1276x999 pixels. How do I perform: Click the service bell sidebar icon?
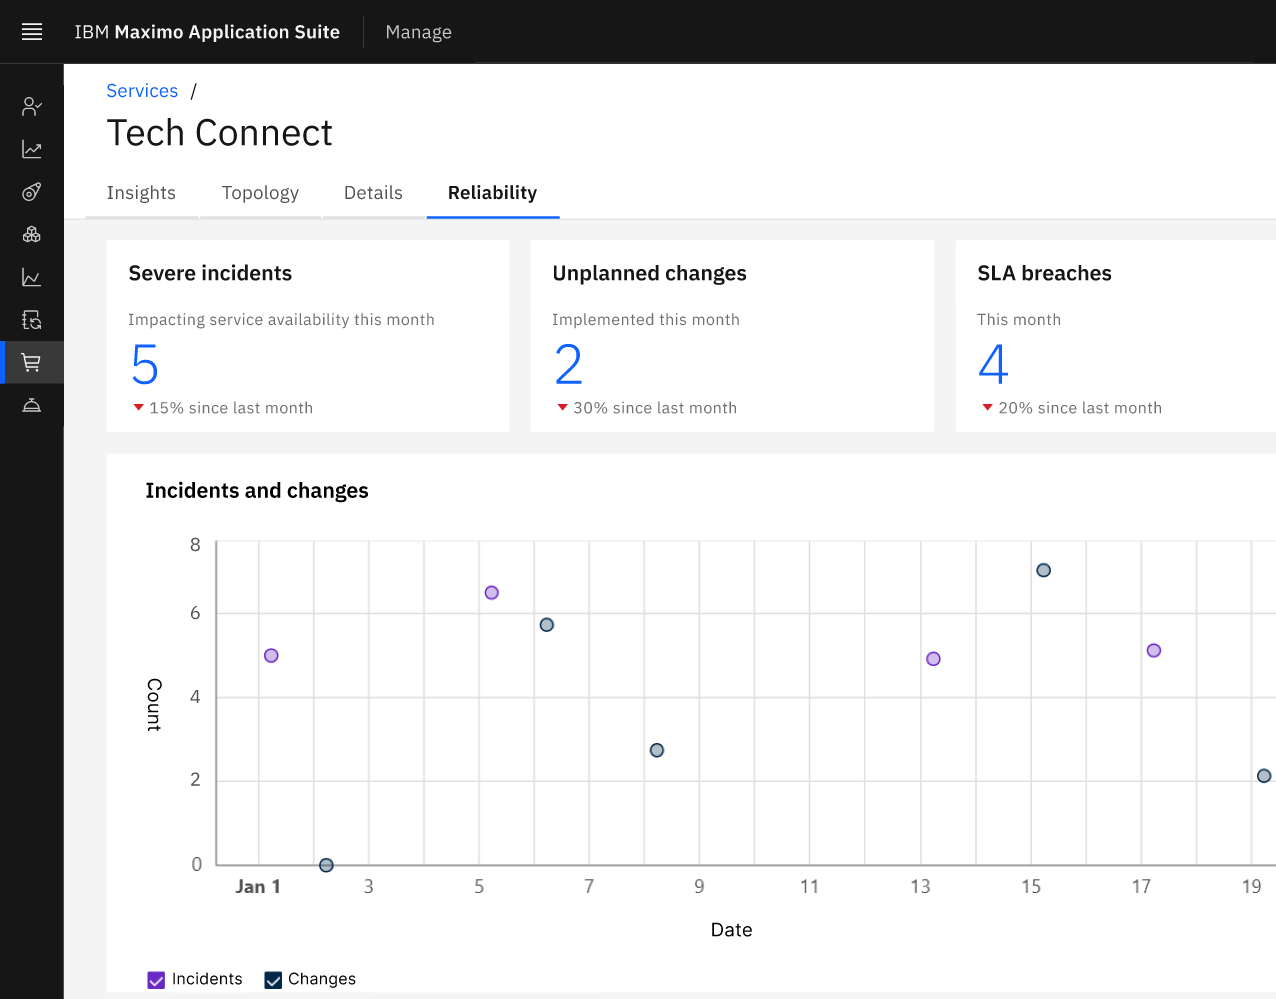[32, 405]
